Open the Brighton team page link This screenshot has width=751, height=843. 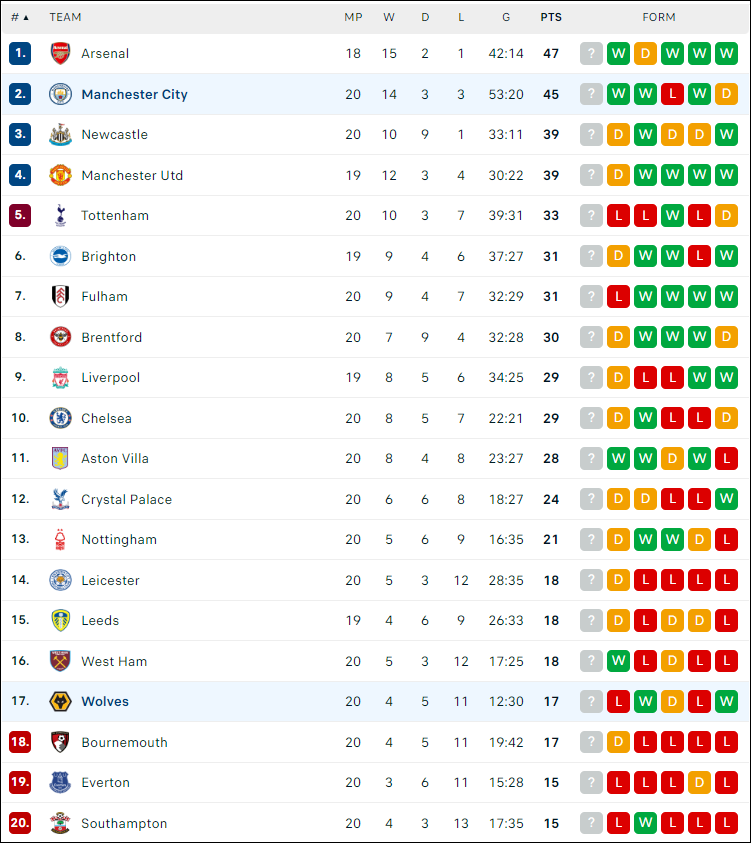tap(109, 256)
